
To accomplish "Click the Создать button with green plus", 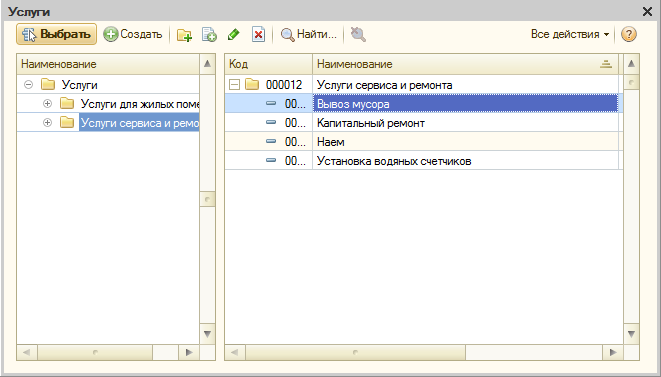I will 133,34.
